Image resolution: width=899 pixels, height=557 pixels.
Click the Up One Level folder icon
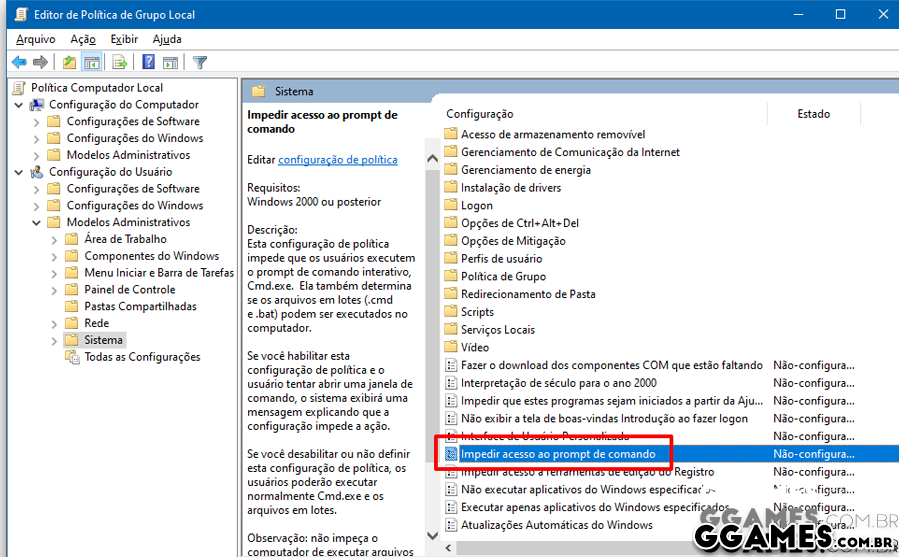point(69,63)
